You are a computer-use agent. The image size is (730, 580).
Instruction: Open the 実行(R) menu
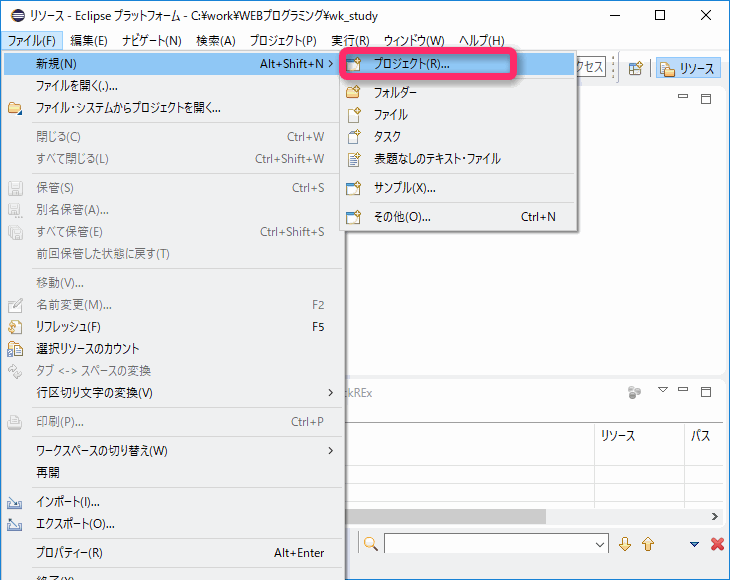(x=350, y=40)
